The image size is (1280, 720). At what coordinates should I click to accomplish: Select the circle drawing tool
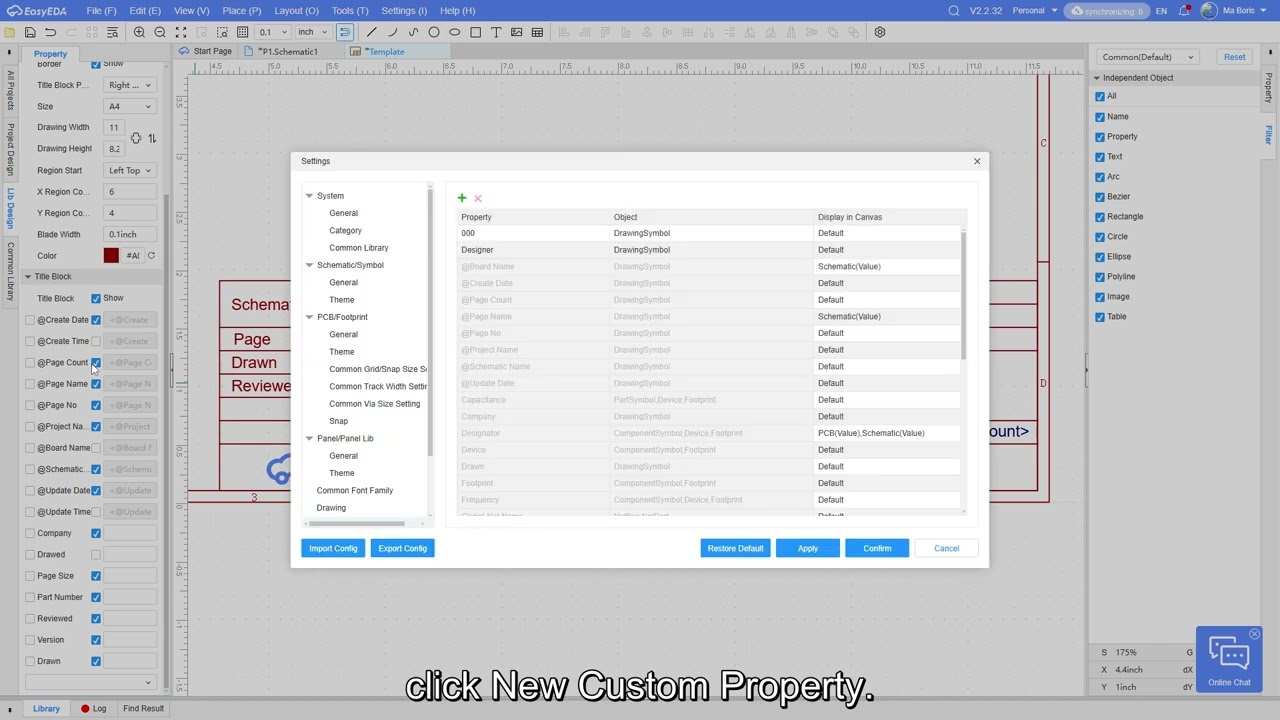pos(434,32)
